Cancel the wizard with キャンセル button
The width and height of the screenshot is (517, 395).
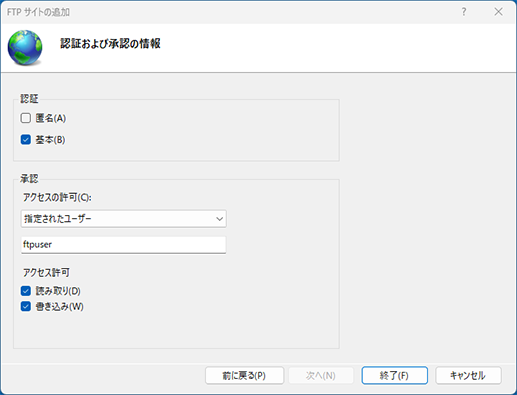pyautogui.click(x=468, y=376)
